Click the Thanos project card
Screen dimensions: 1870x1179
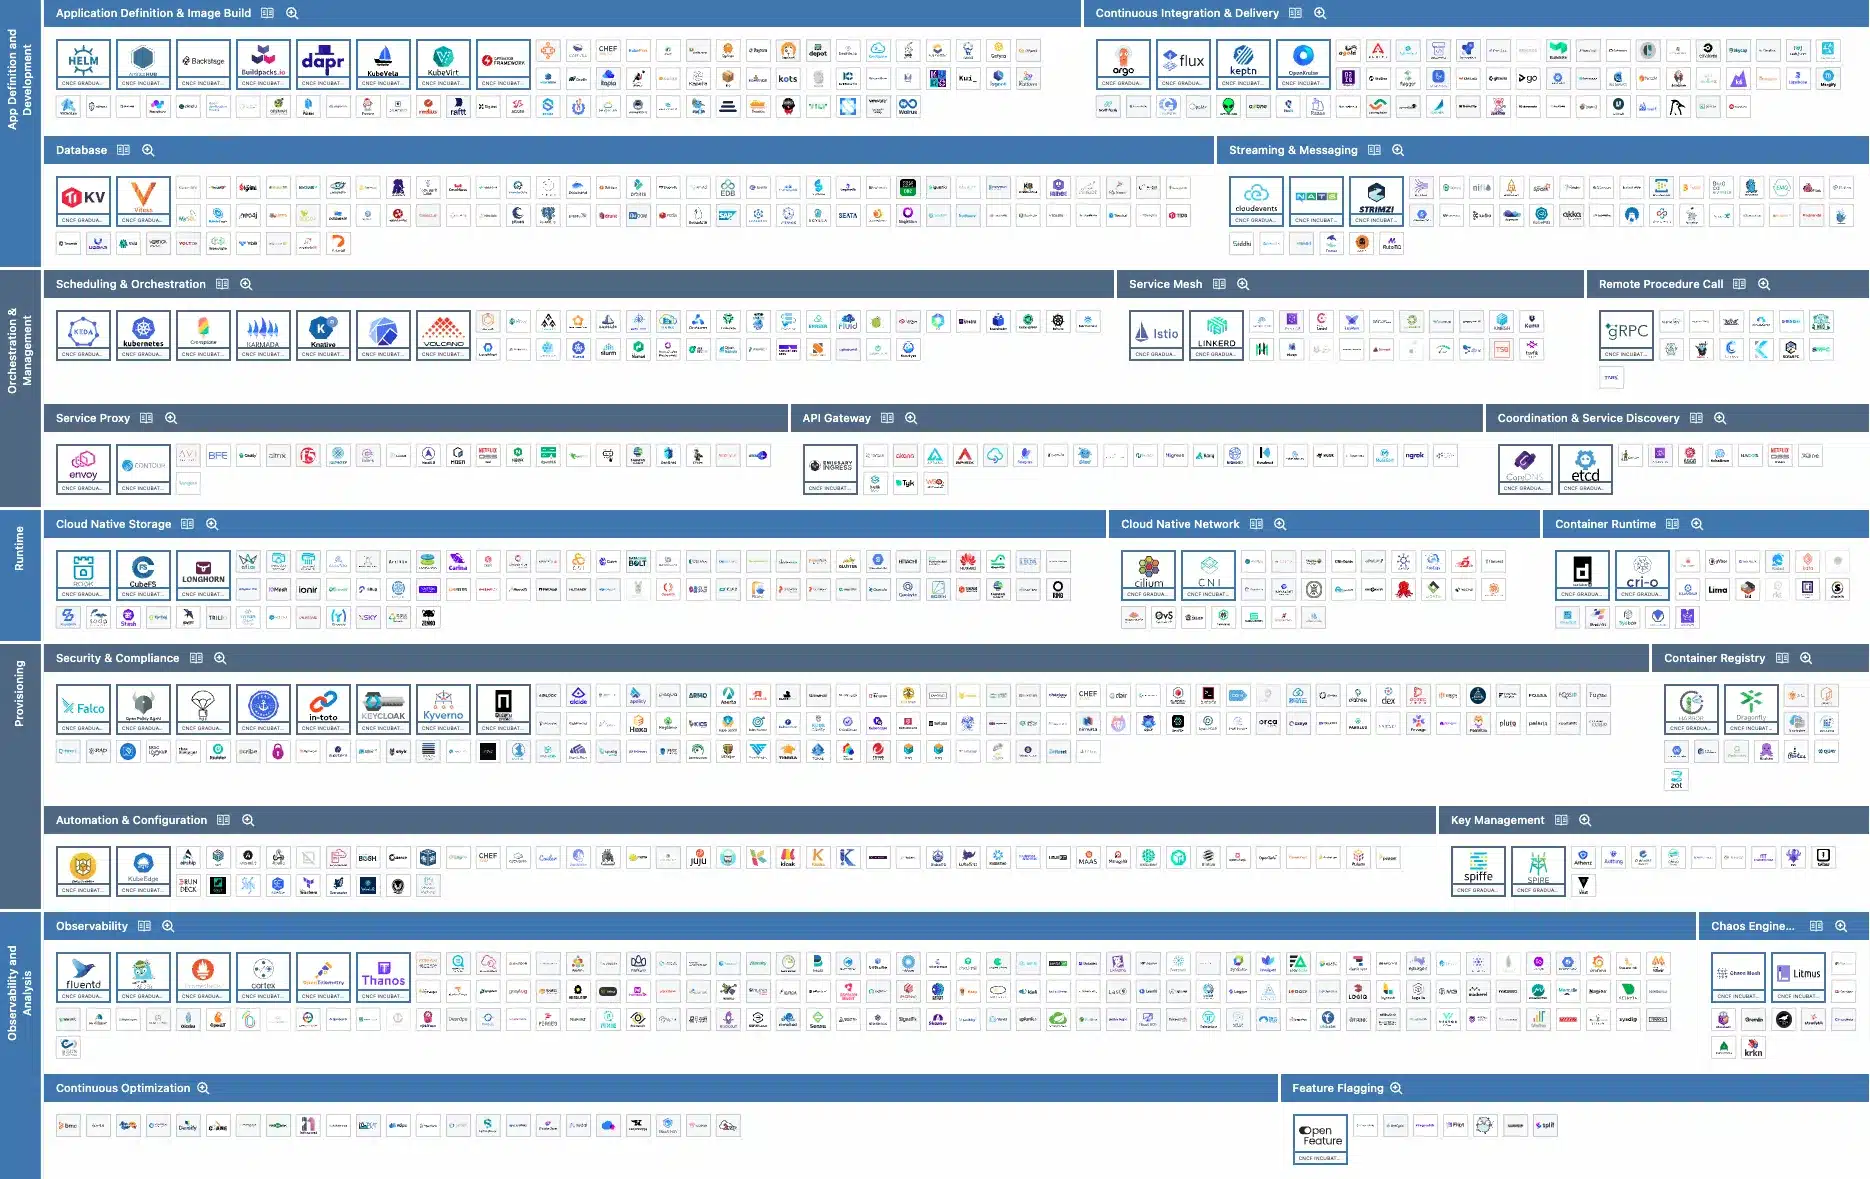click(383, 977)
